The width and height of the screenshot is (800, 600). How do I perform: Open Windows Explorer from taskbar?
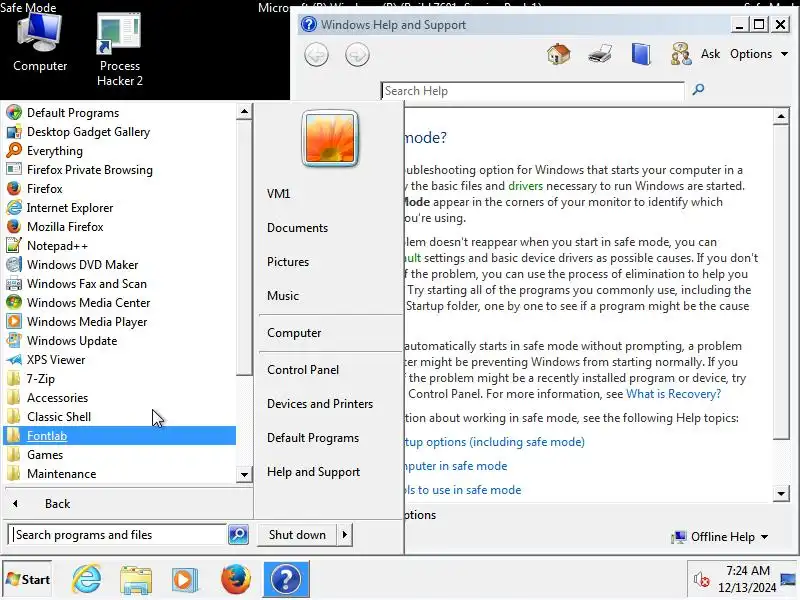click(136, 580)
